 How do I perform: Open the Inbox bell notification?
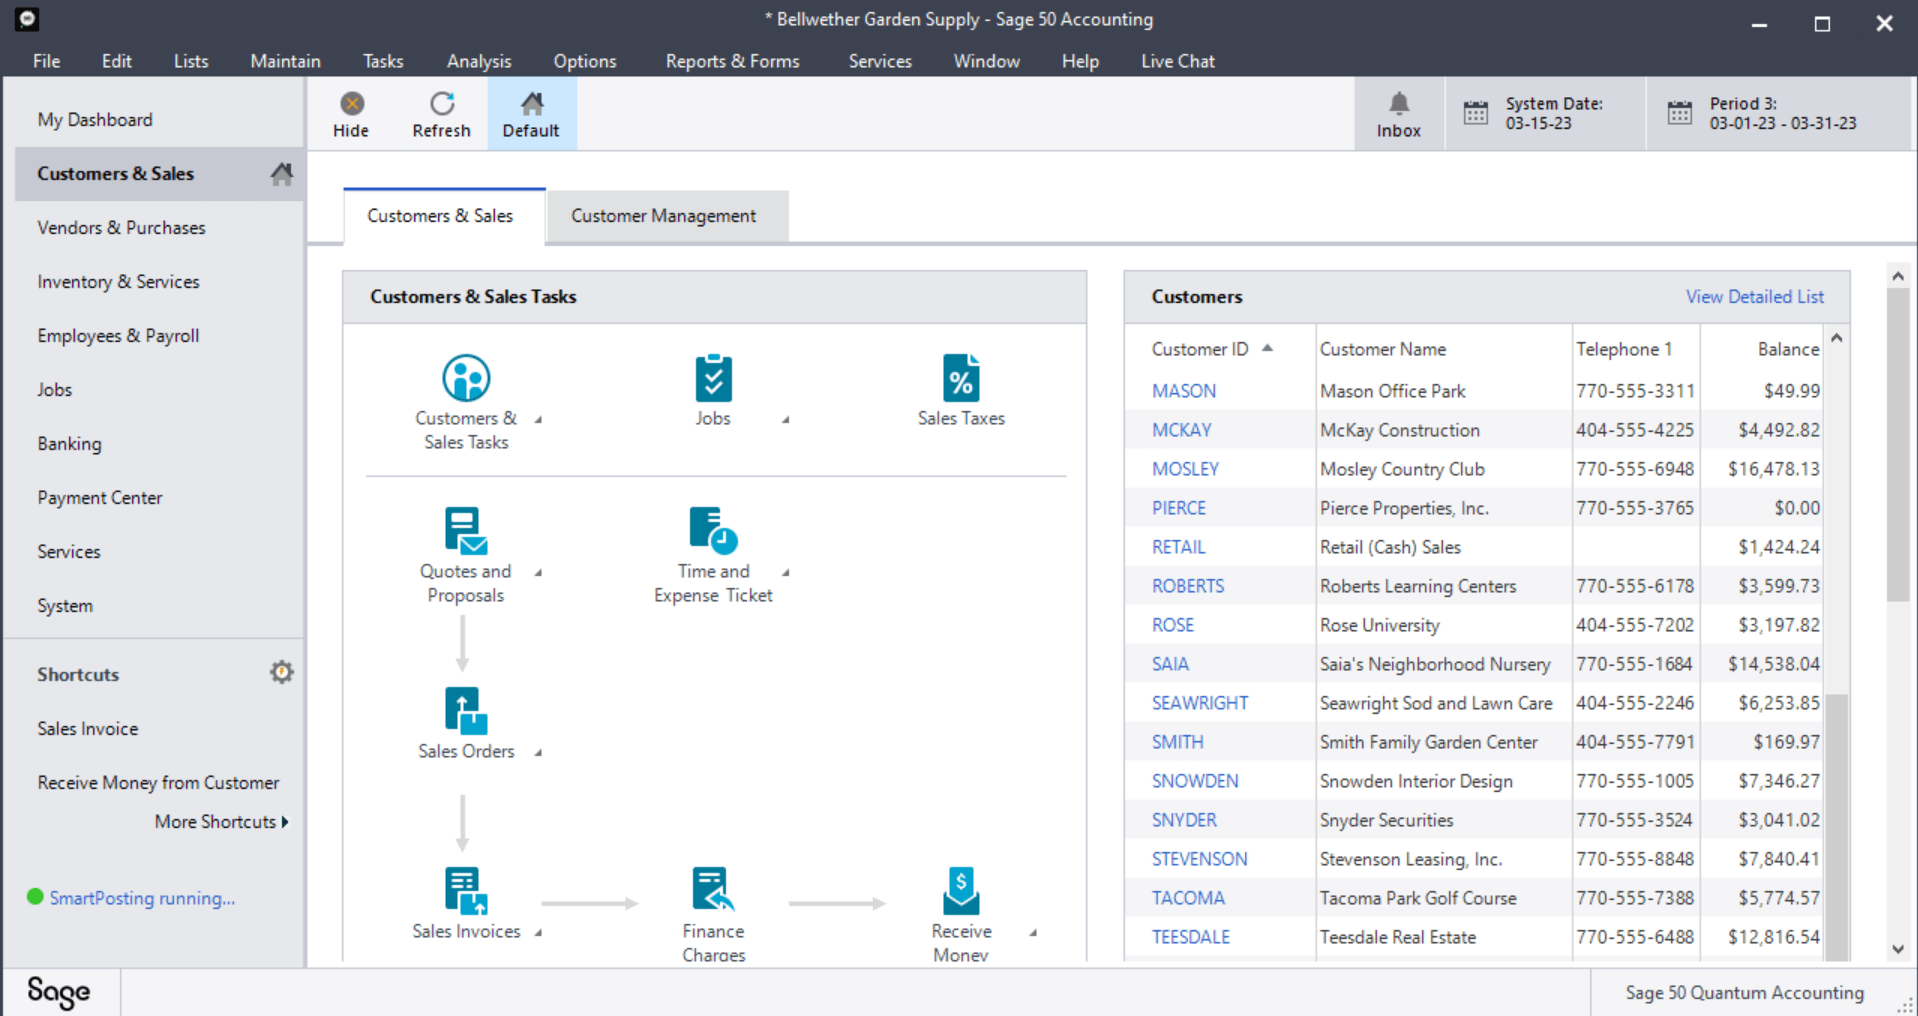[1398, 115]
